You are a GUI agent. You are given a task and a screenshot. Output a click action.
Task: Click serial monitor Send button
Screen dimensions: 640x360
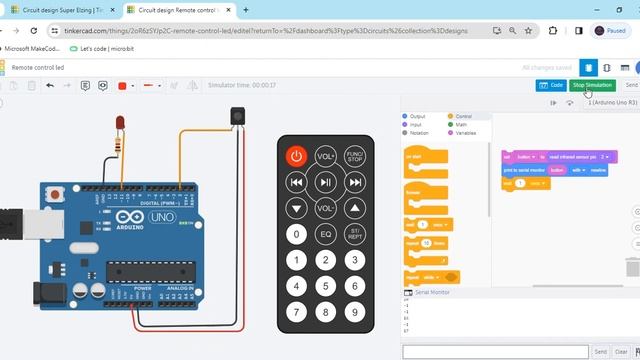(x=600, y=351)
